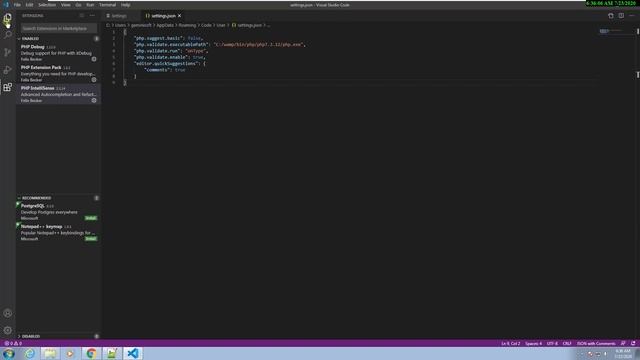Install the PostgreSQL extension

pos(91,218)
